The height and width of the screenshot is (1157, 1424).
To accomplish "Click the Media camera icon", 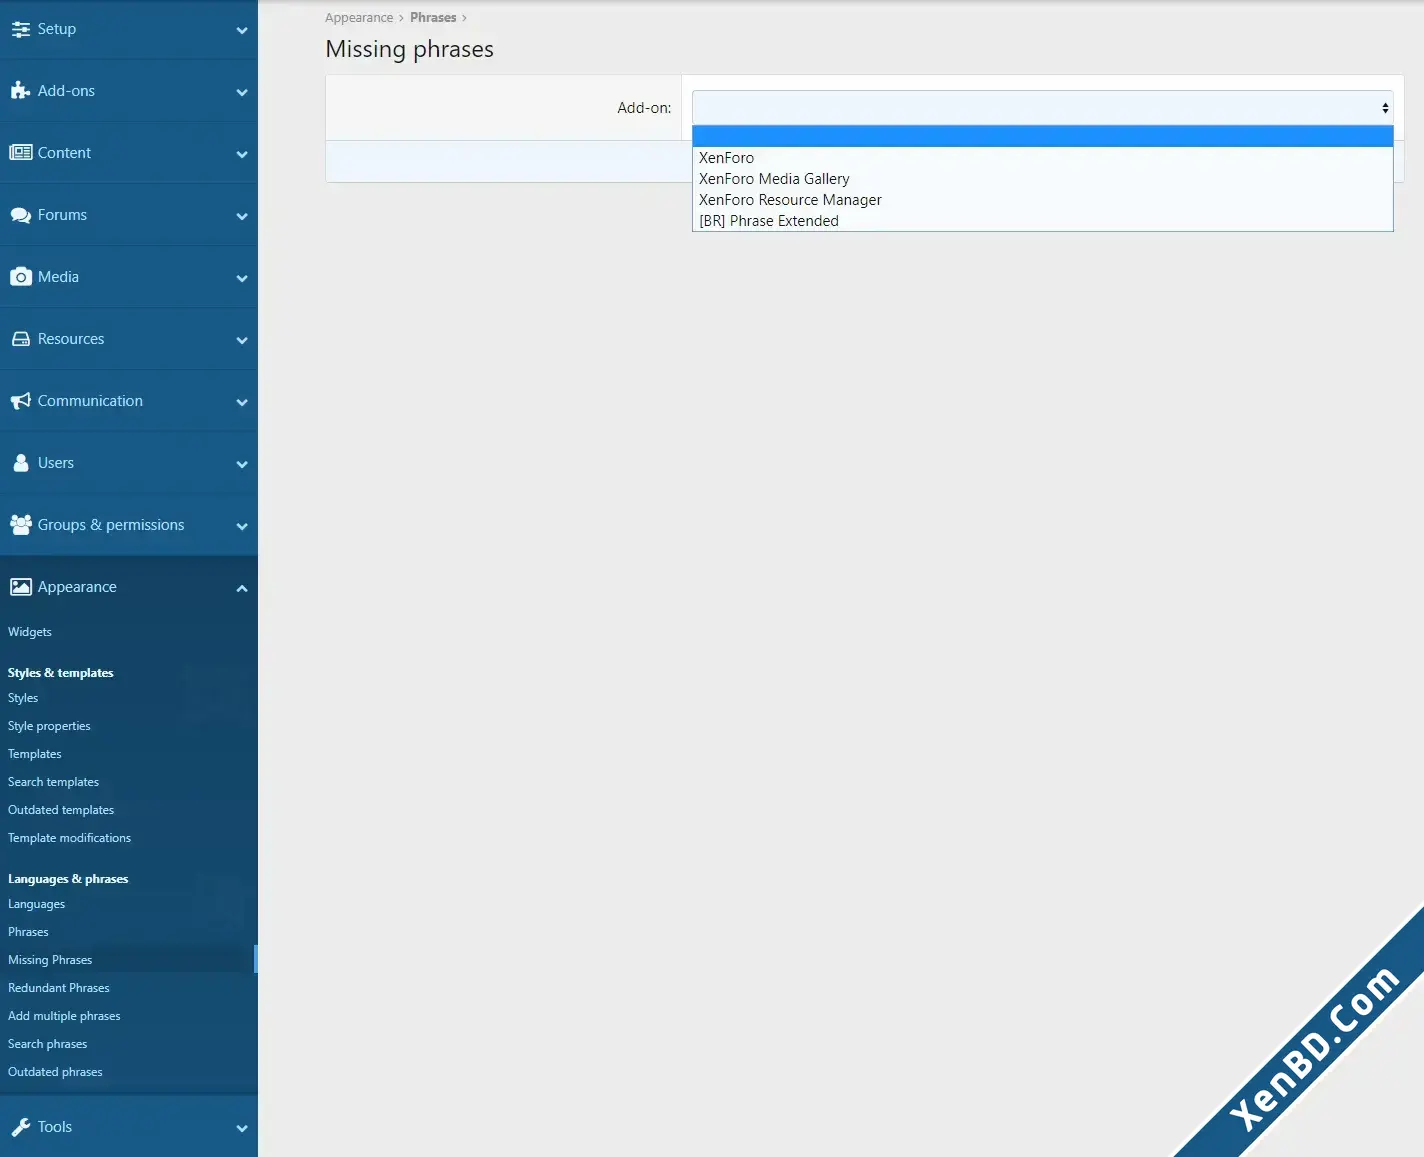I will tap(20, 277).
